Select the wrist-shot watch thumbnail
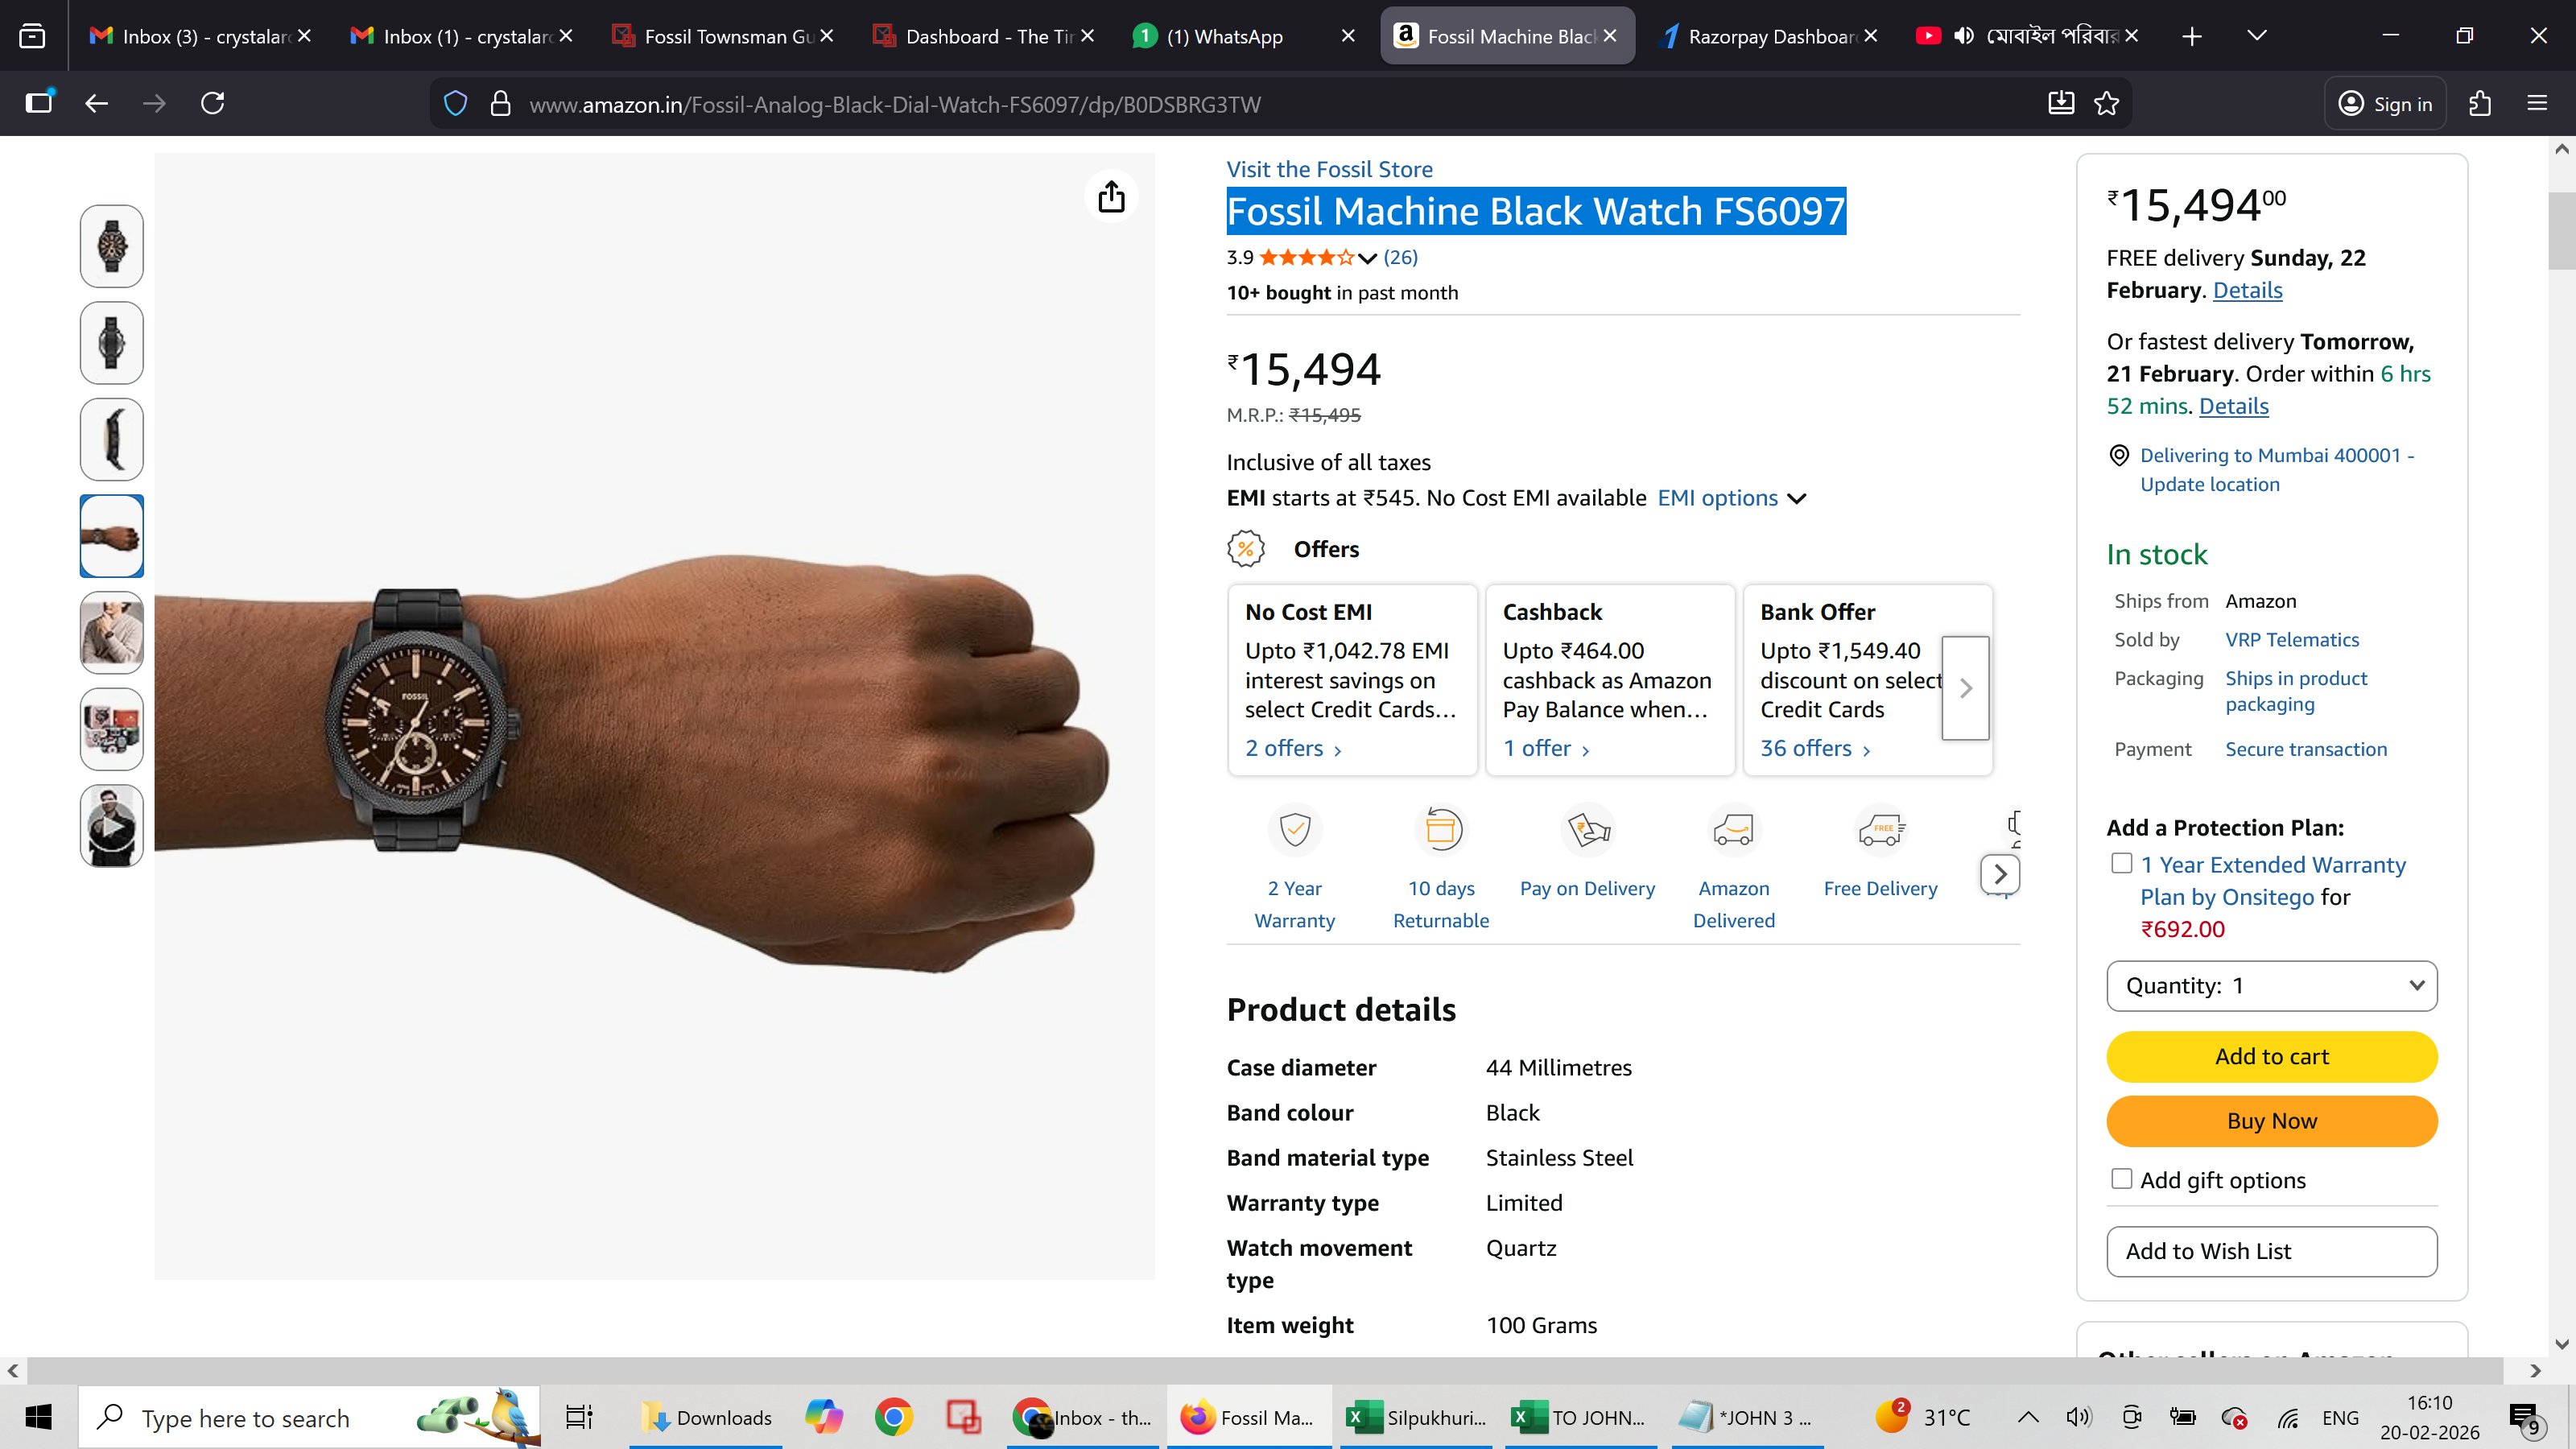The height and width of the screenshot is (1449, 2576). [x=111, y=536]
